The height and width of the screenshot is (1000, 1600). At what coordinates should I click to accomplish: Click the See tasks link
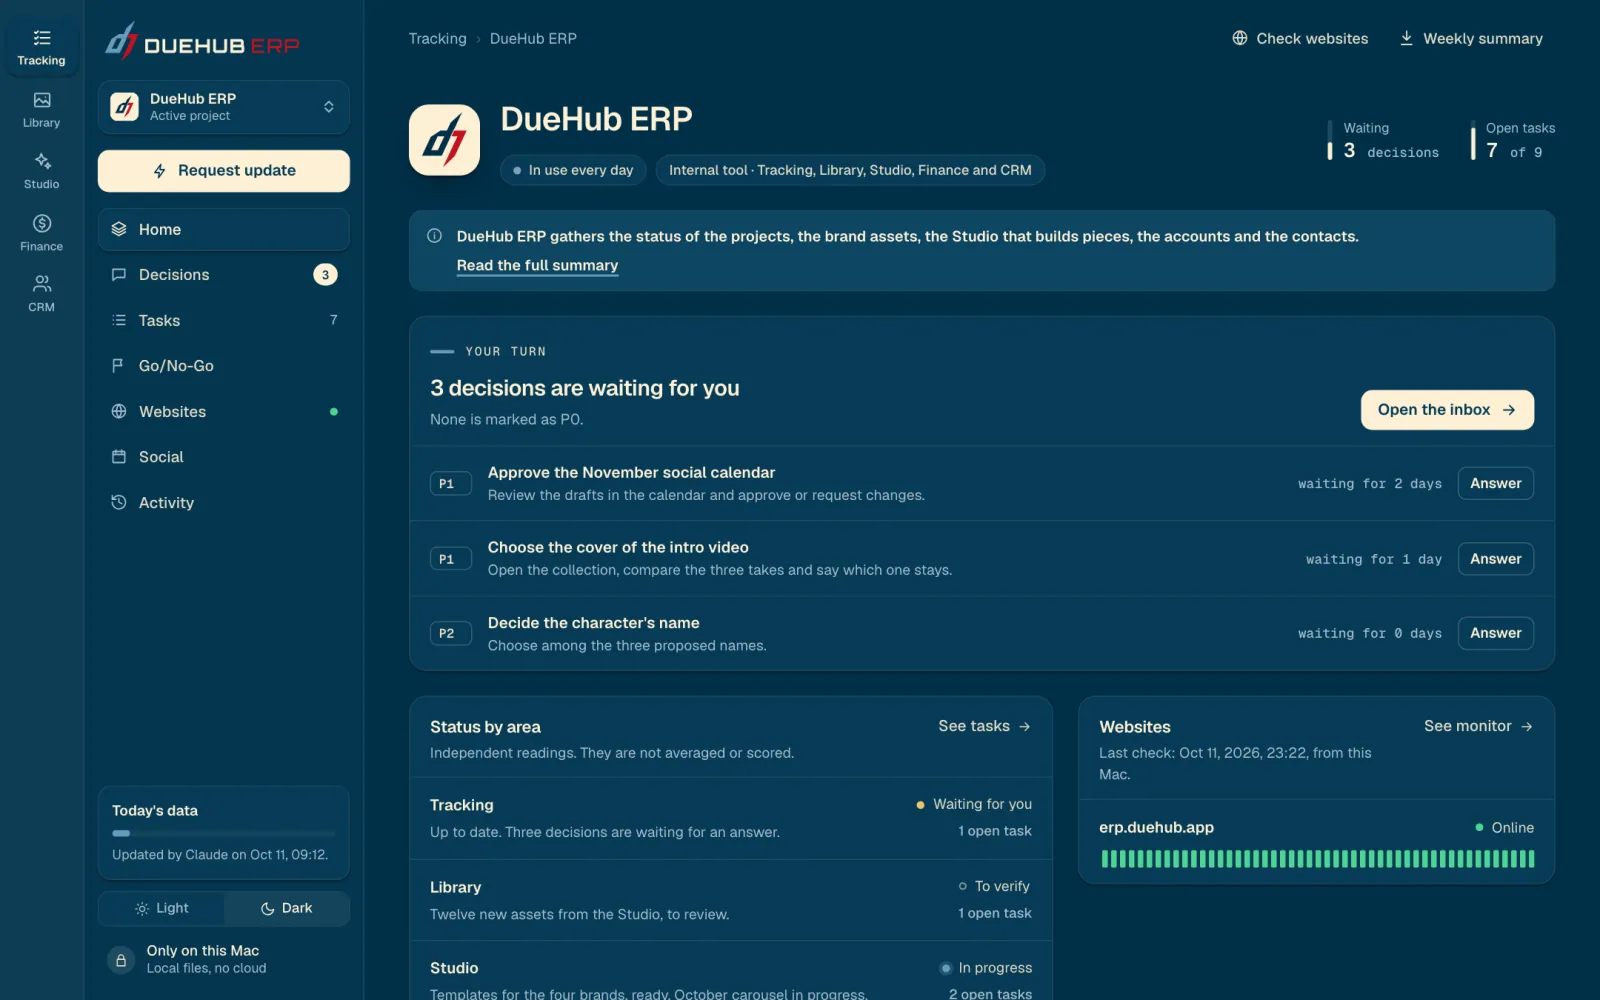[984, 726]
